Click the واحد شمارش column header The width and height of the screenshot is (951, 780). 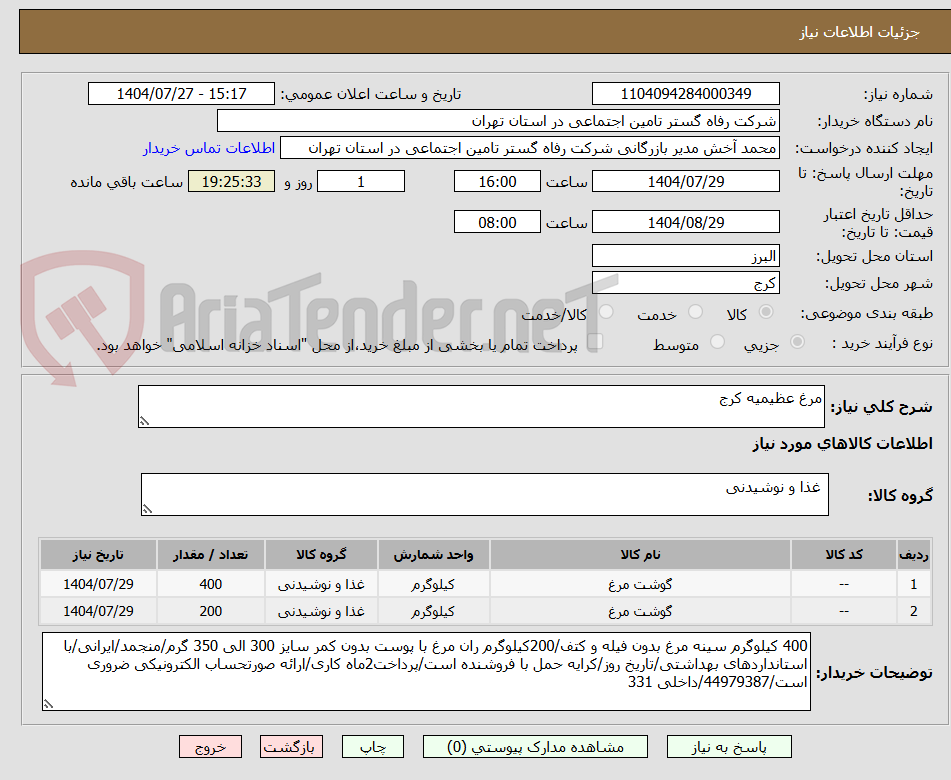(x=433, y=554)
